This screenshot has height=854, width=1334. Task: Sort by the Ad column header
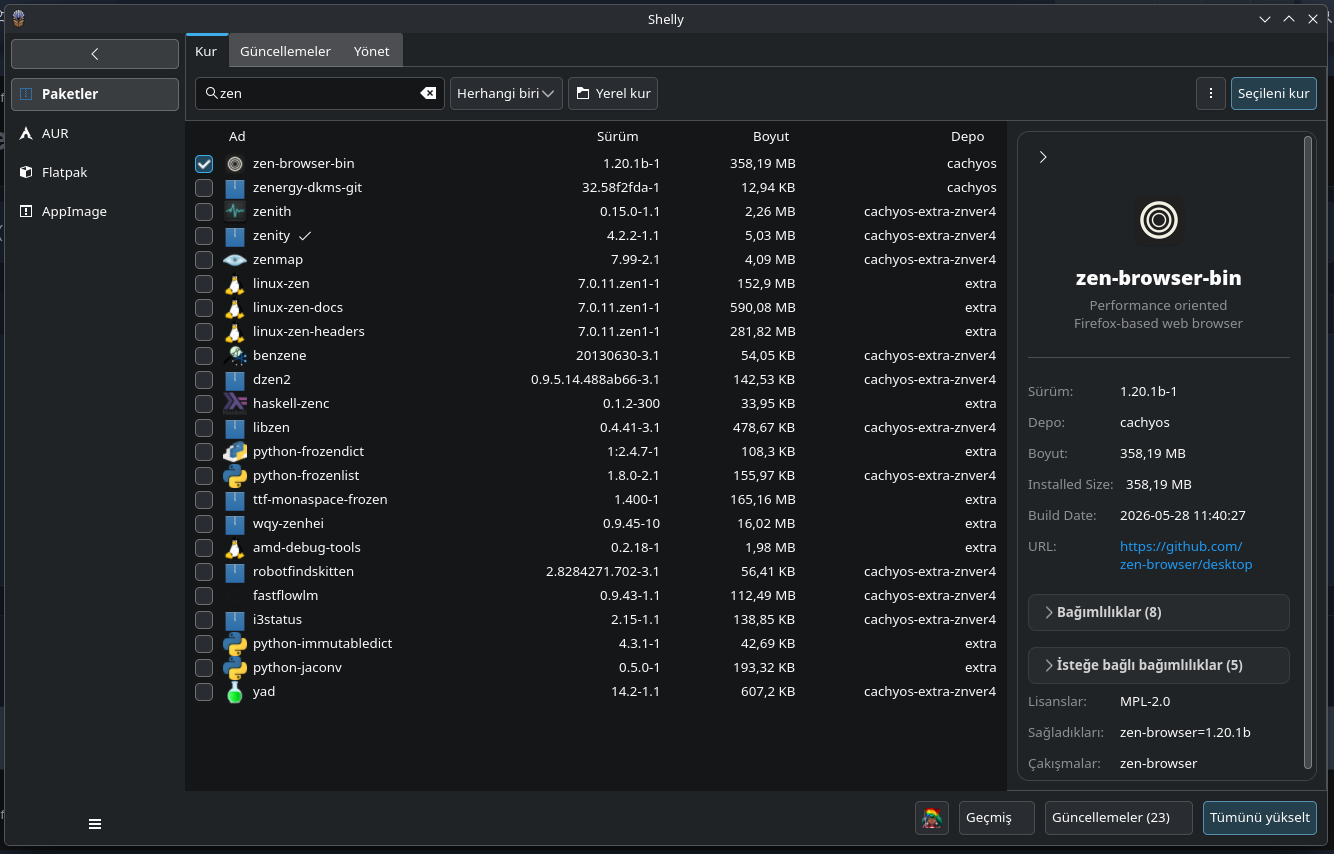pyautogui.click(x=237, y=137)
